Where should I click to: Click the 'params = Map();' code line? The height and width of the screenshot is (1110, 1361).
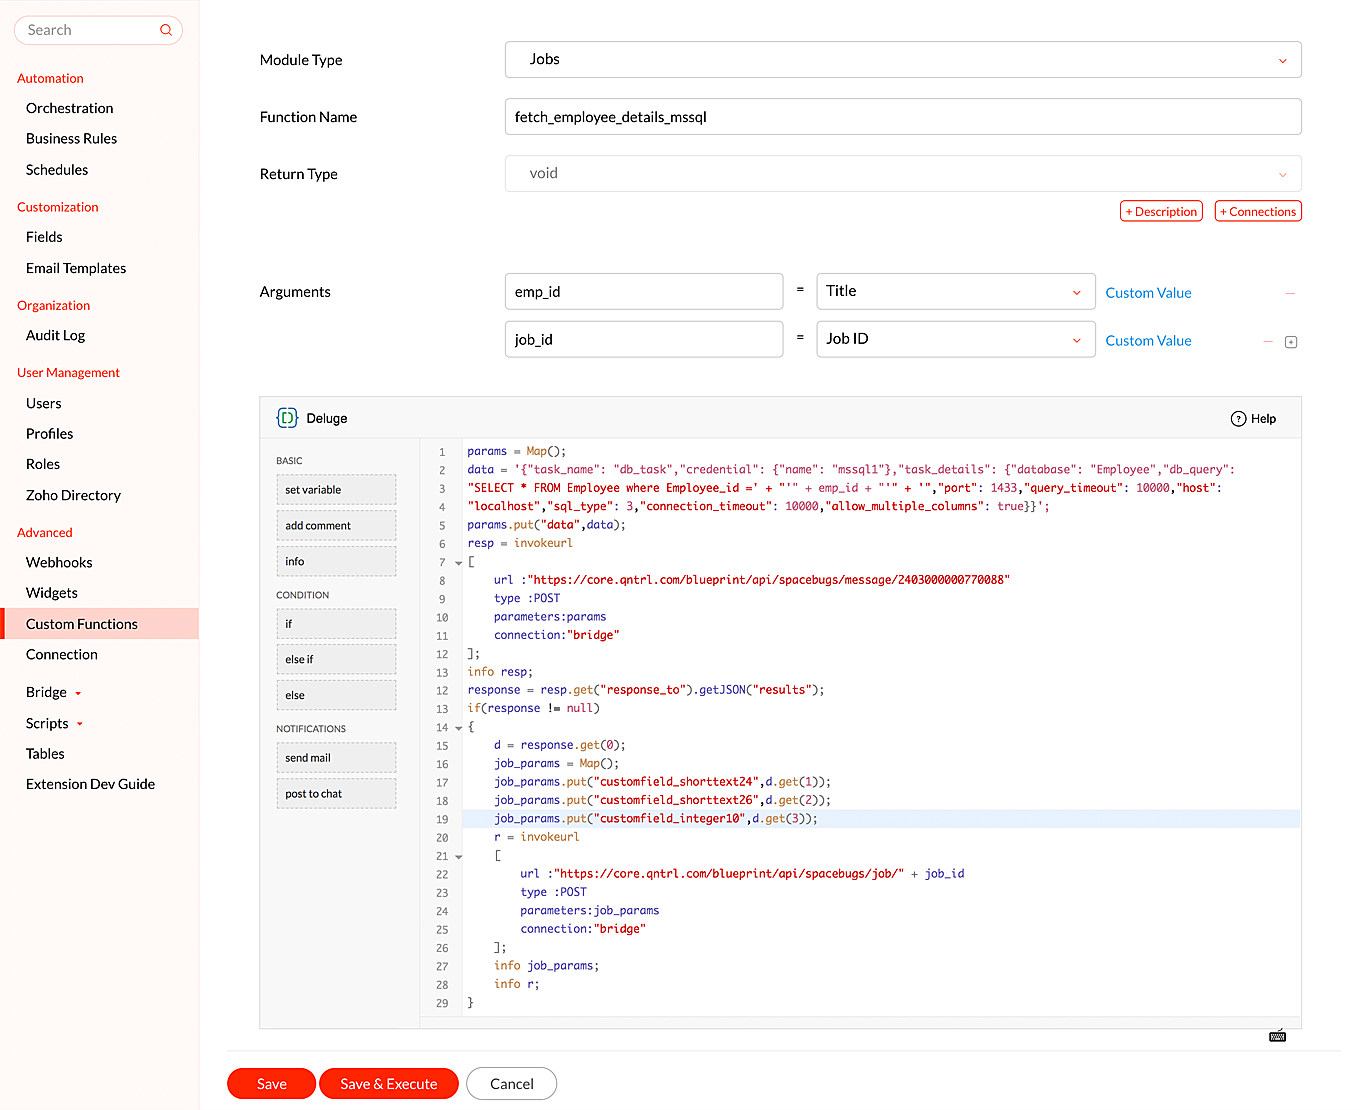517,451
